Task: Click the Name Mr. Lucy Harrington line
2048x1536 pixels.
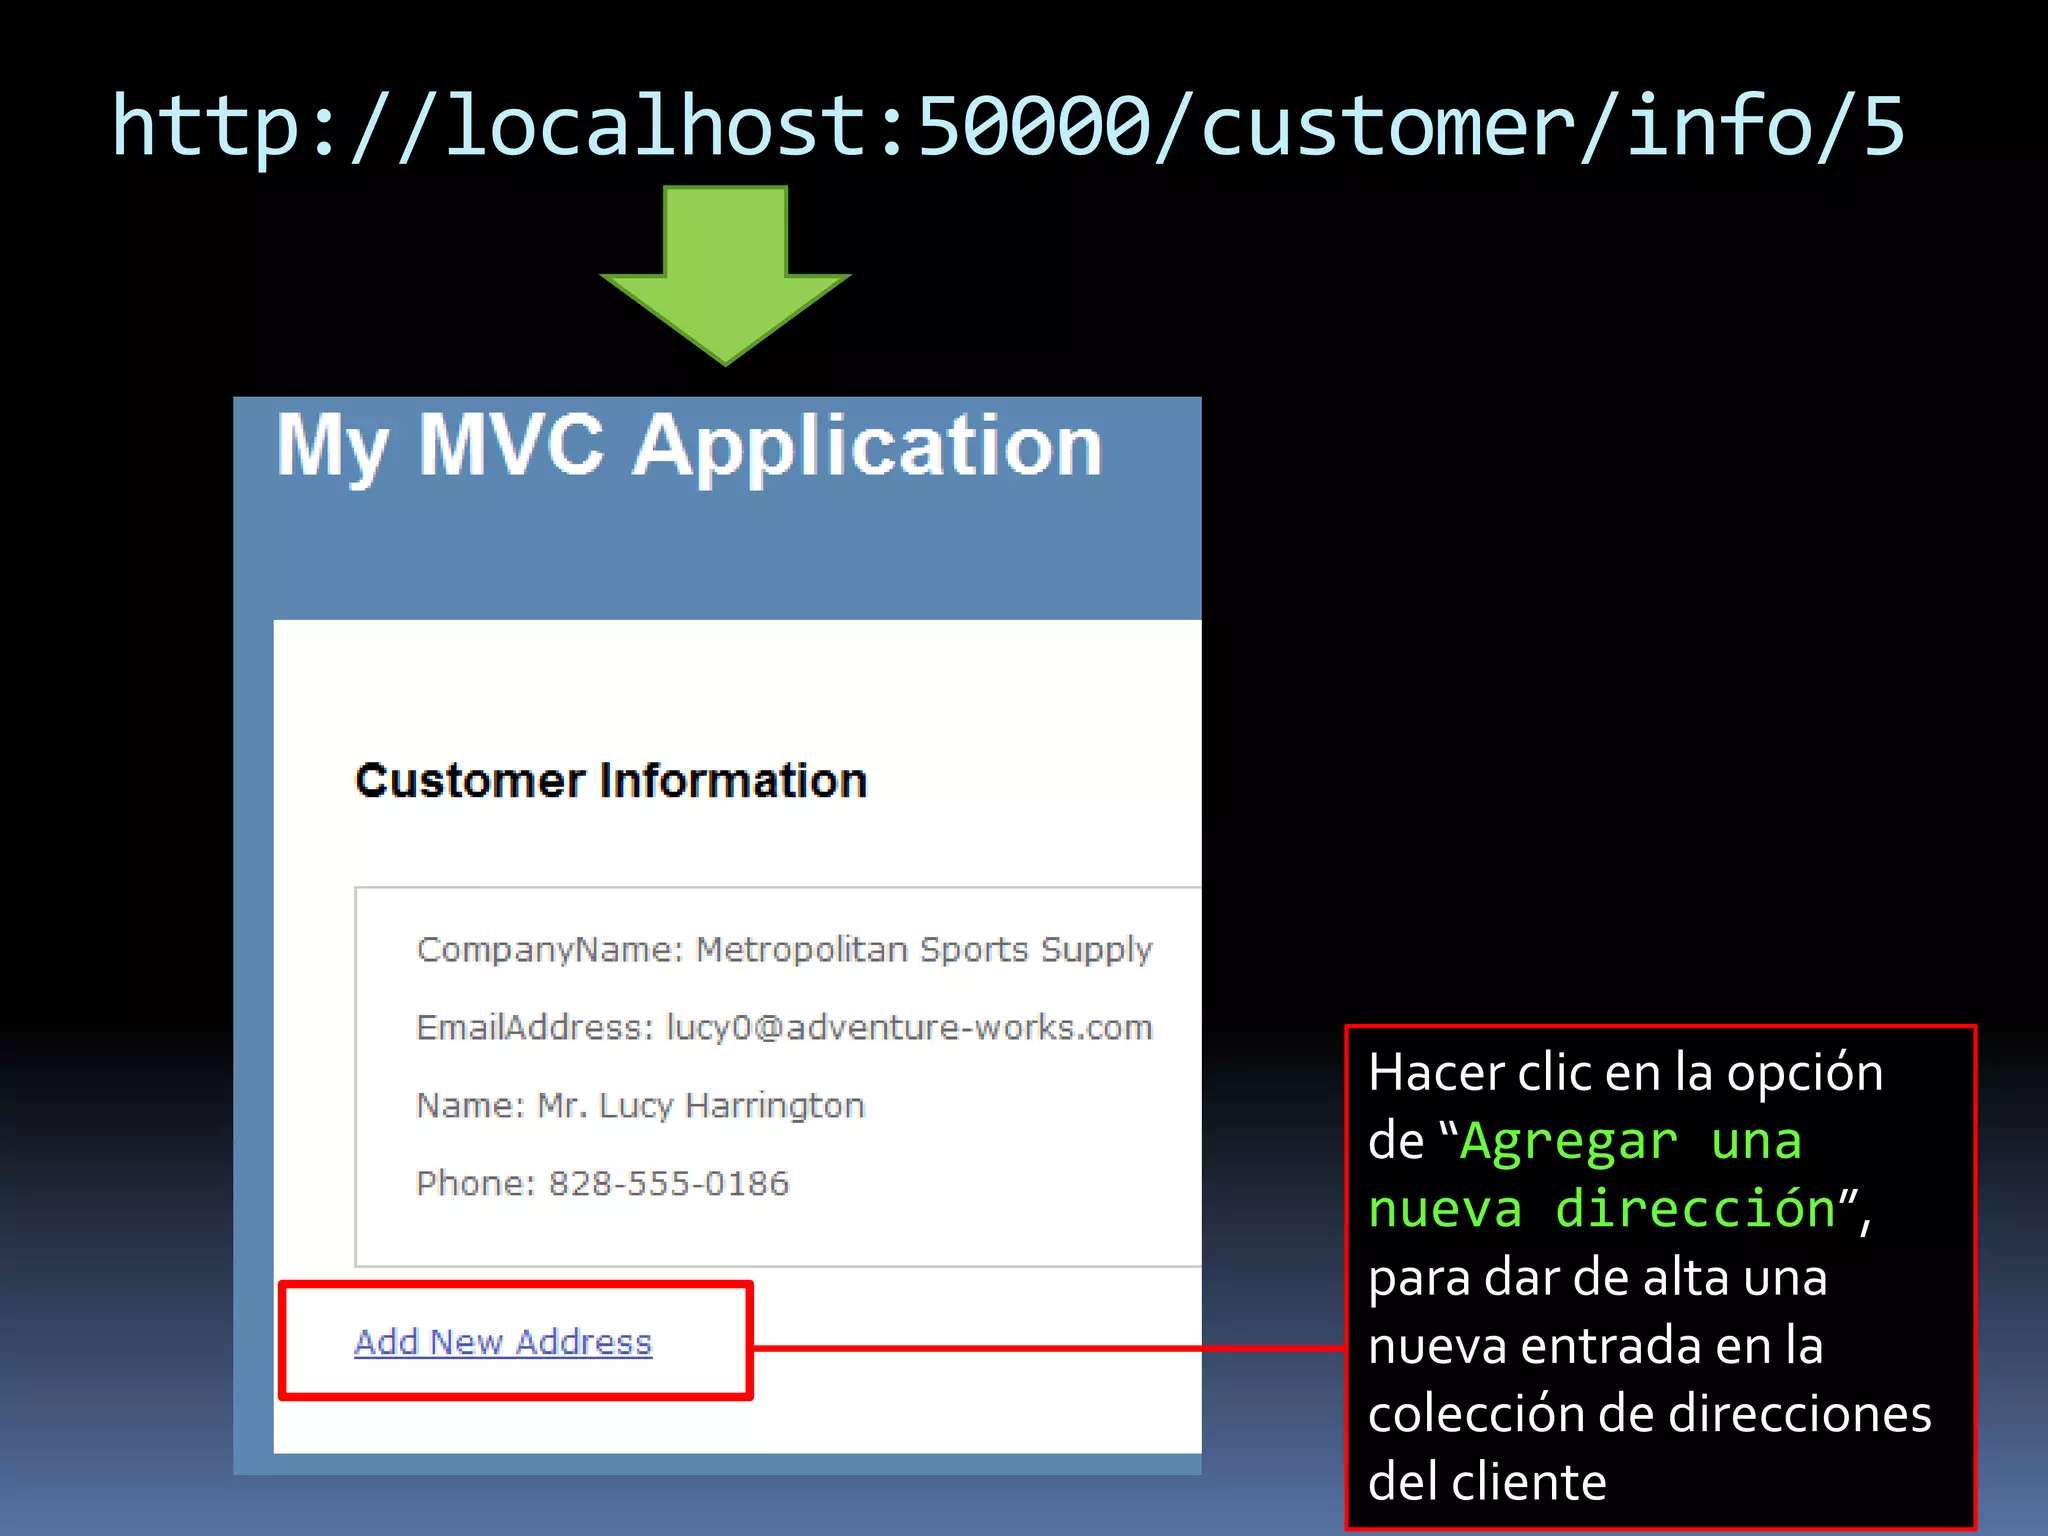Action: tap(640, 1105)
